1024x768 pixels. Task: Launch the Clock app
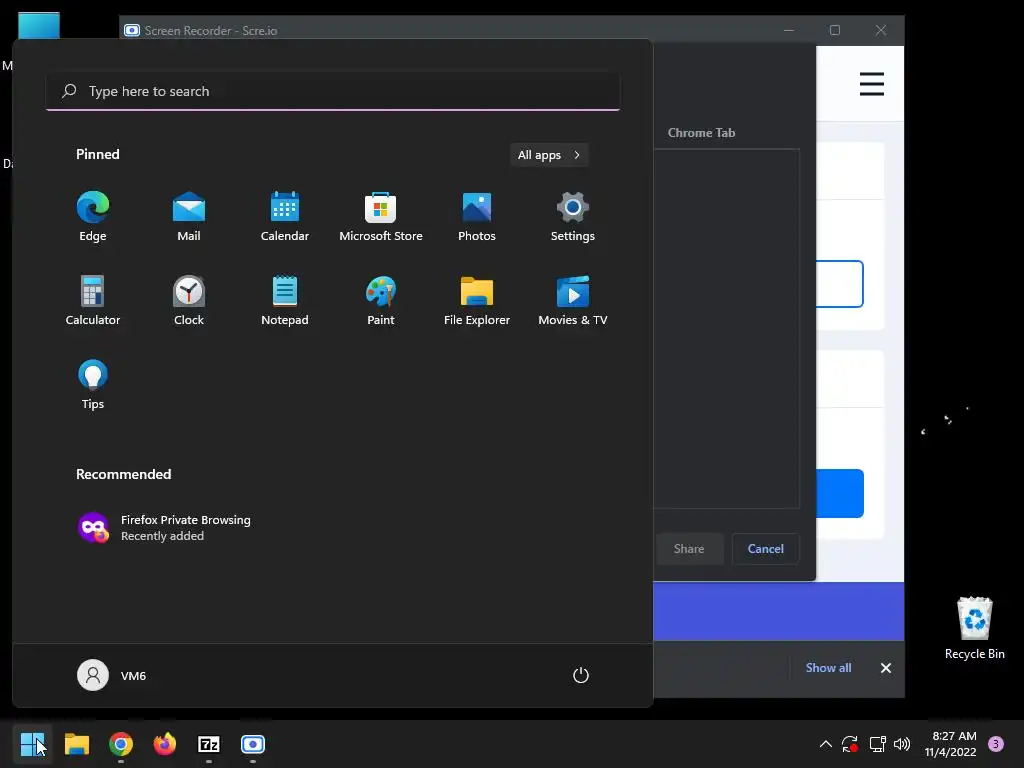pyautogui.click(x=189, y=301)
